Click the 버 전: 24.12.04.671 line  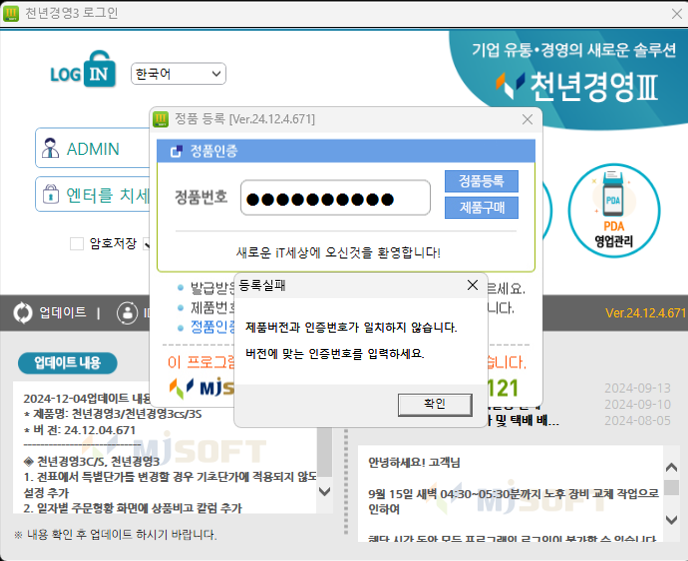tap(80, 430)
